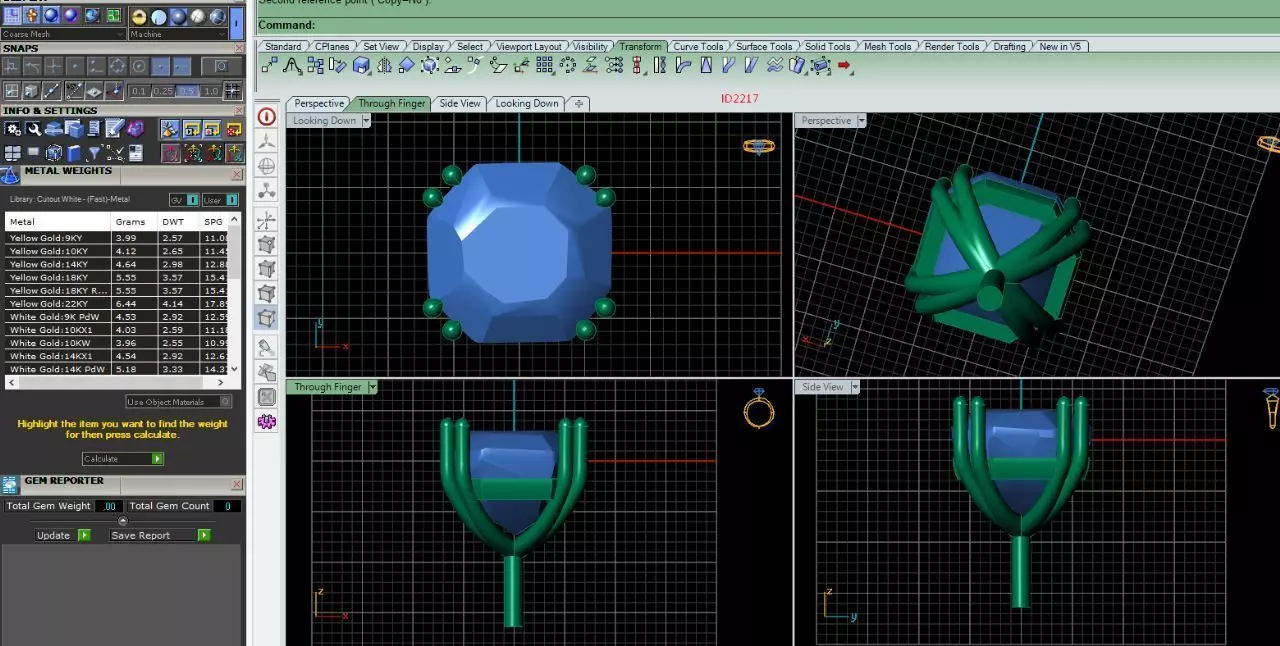Screen dimensions: 1280x646
Task: Click the grid snap icon beside the 1.0 value
Action: coord(232,91)
